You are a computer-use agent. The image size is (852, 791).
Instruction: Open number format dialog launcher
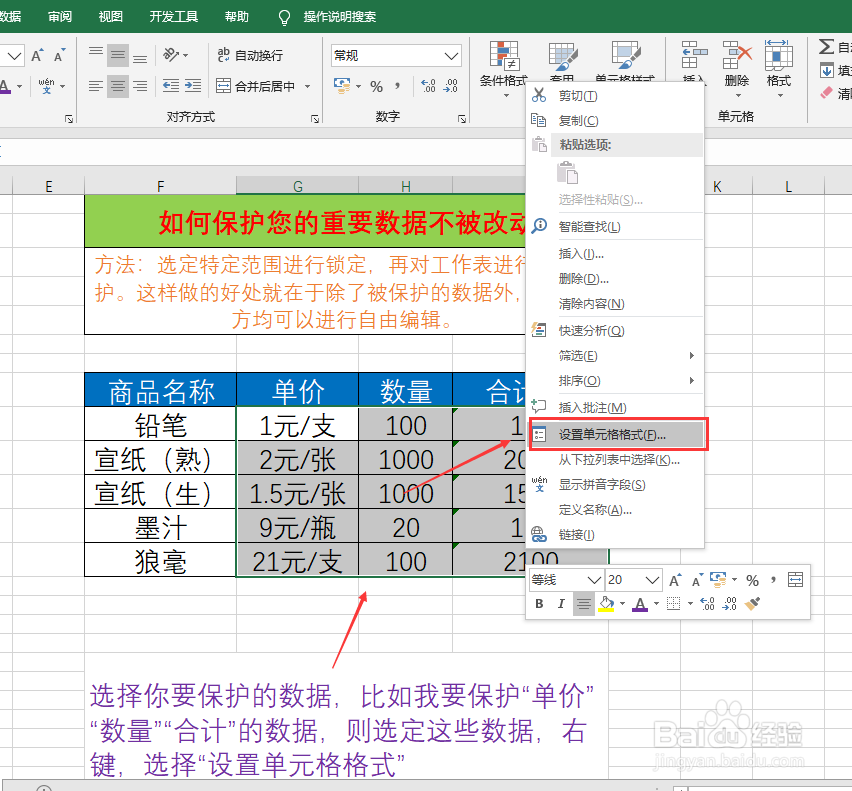[462, 118]
